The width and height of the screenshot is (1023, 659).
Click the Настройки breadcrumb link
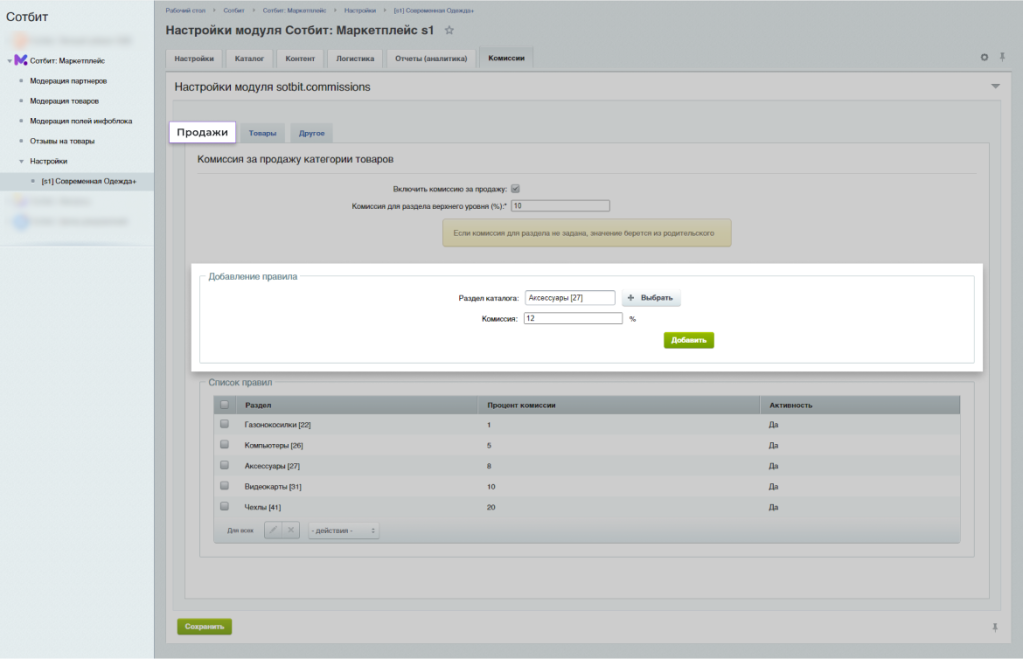[x=360, y=10]
